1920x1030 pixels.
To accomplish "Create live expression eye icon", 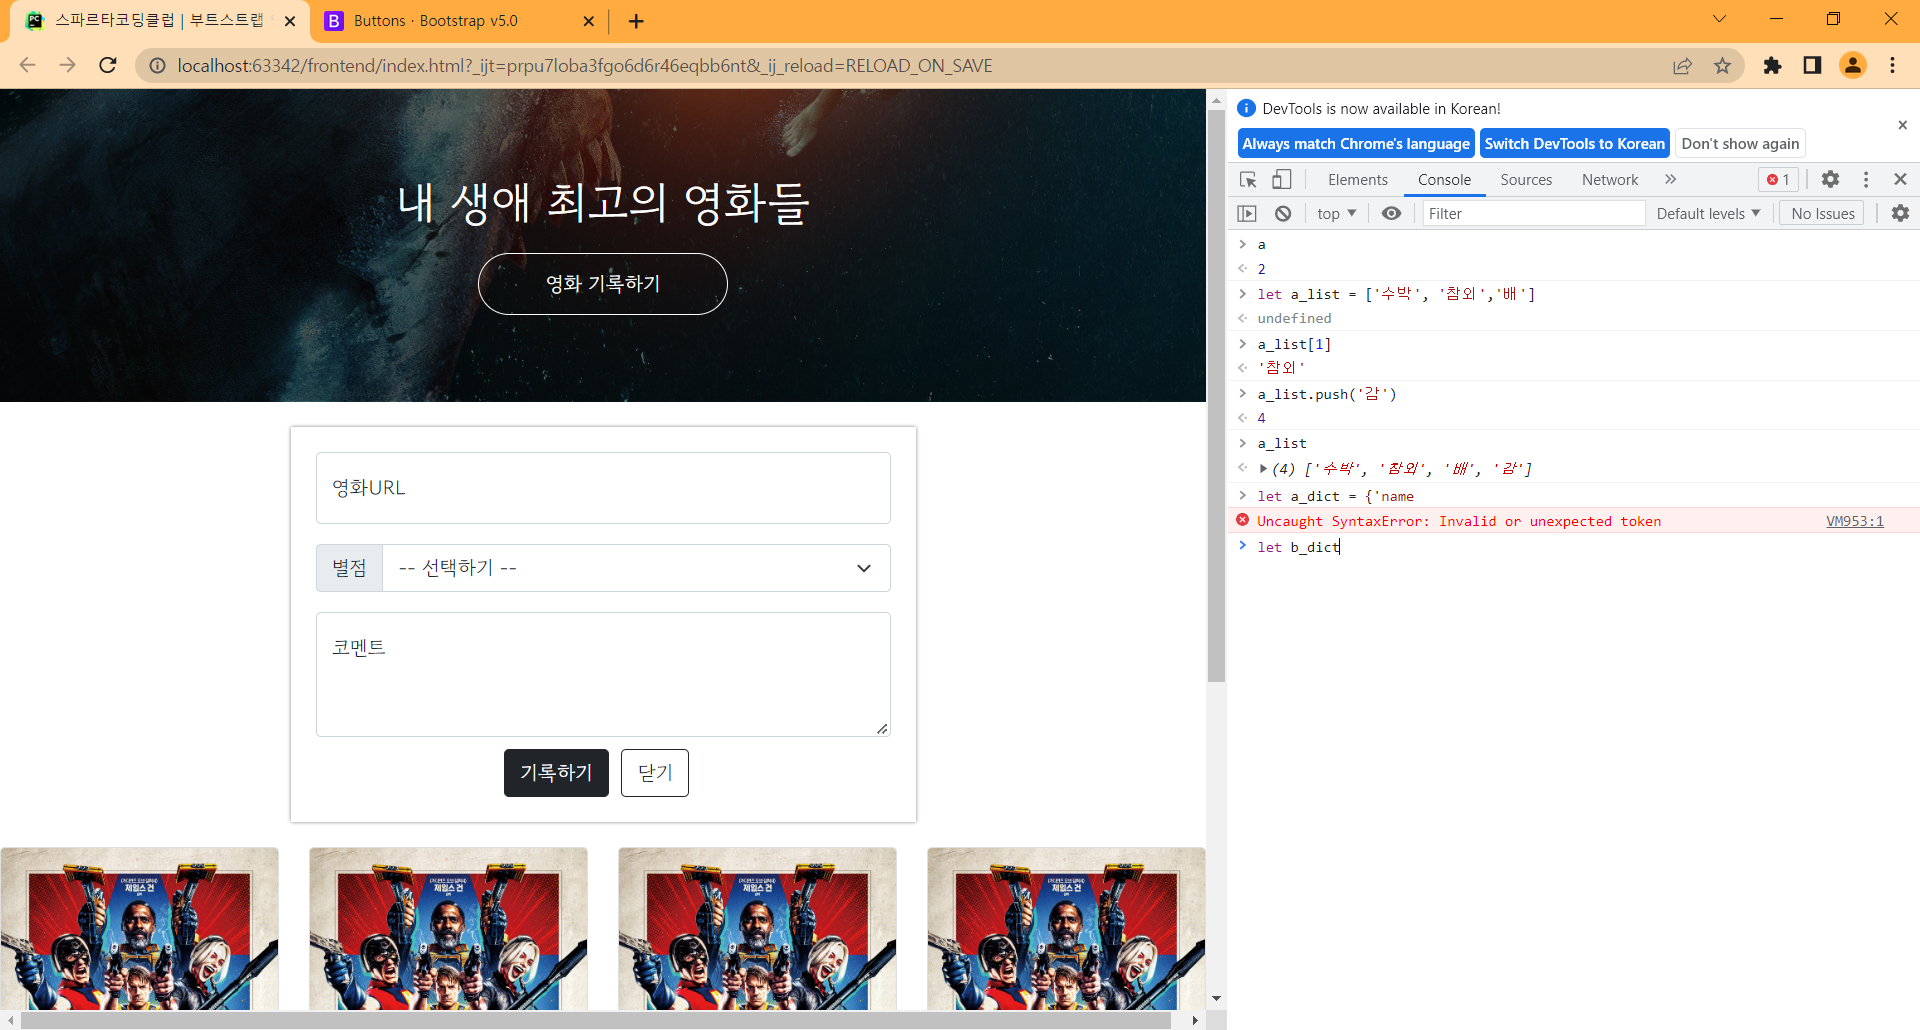I will (1391, 213).
